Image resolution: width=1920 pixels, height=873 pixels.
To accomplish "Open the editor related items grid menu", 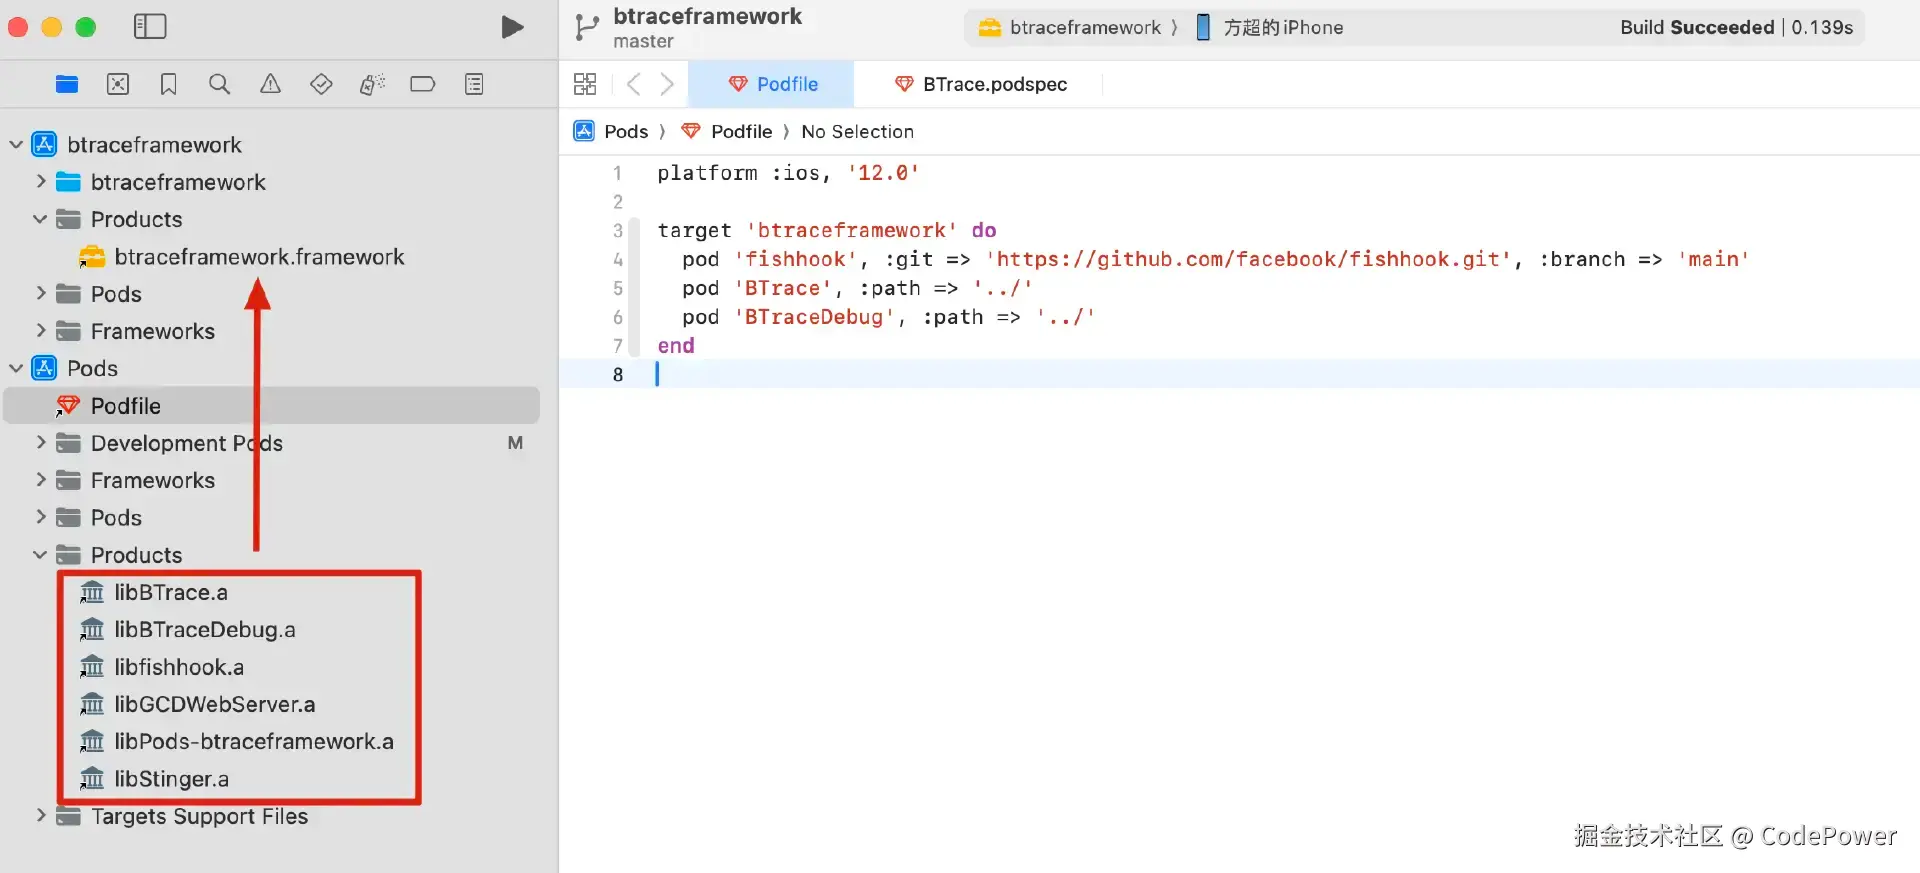I will (585, 85).
